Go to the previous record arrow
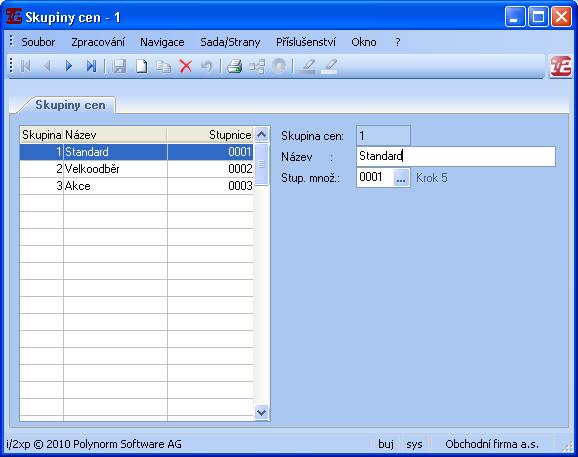Viewport: 578px width, 457px height. (47, 66)
